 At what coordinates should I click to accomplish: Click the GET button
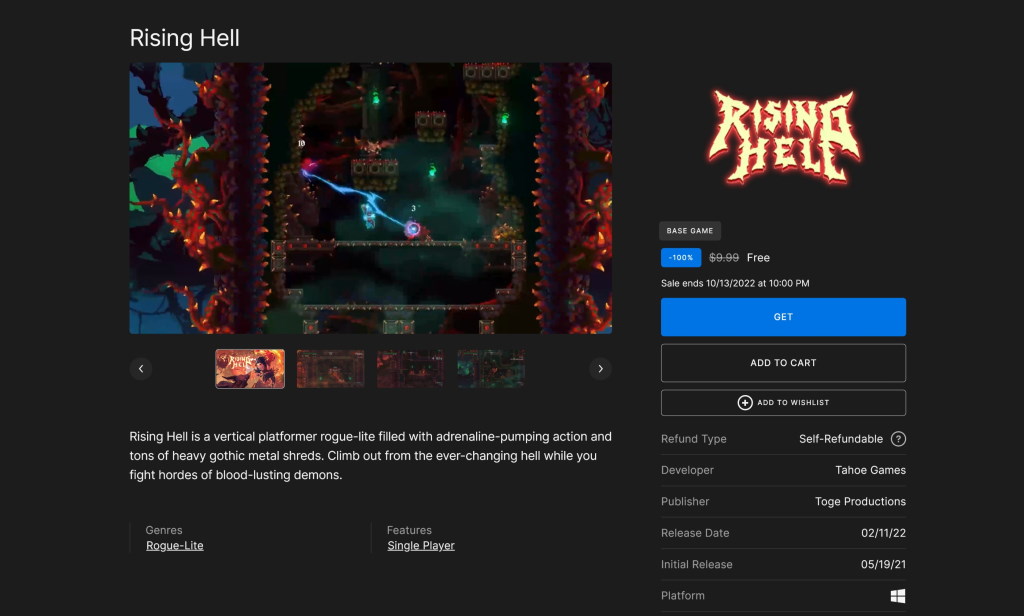pyautogui.click(x=783, y=316)
